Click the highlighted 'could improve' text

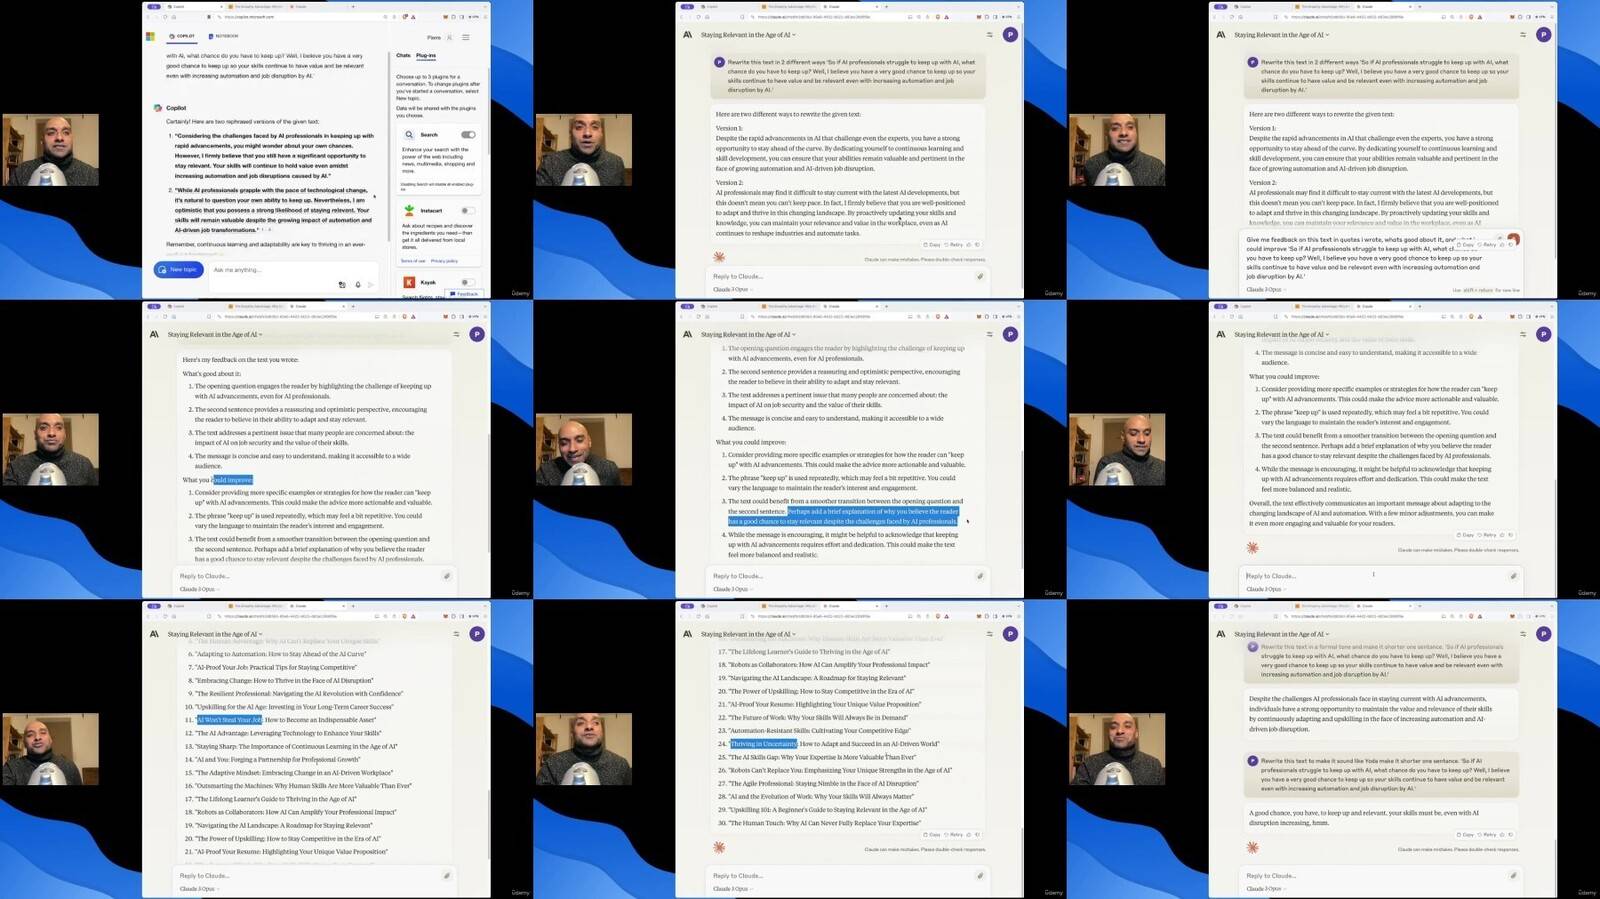click(x=233, y=480)
